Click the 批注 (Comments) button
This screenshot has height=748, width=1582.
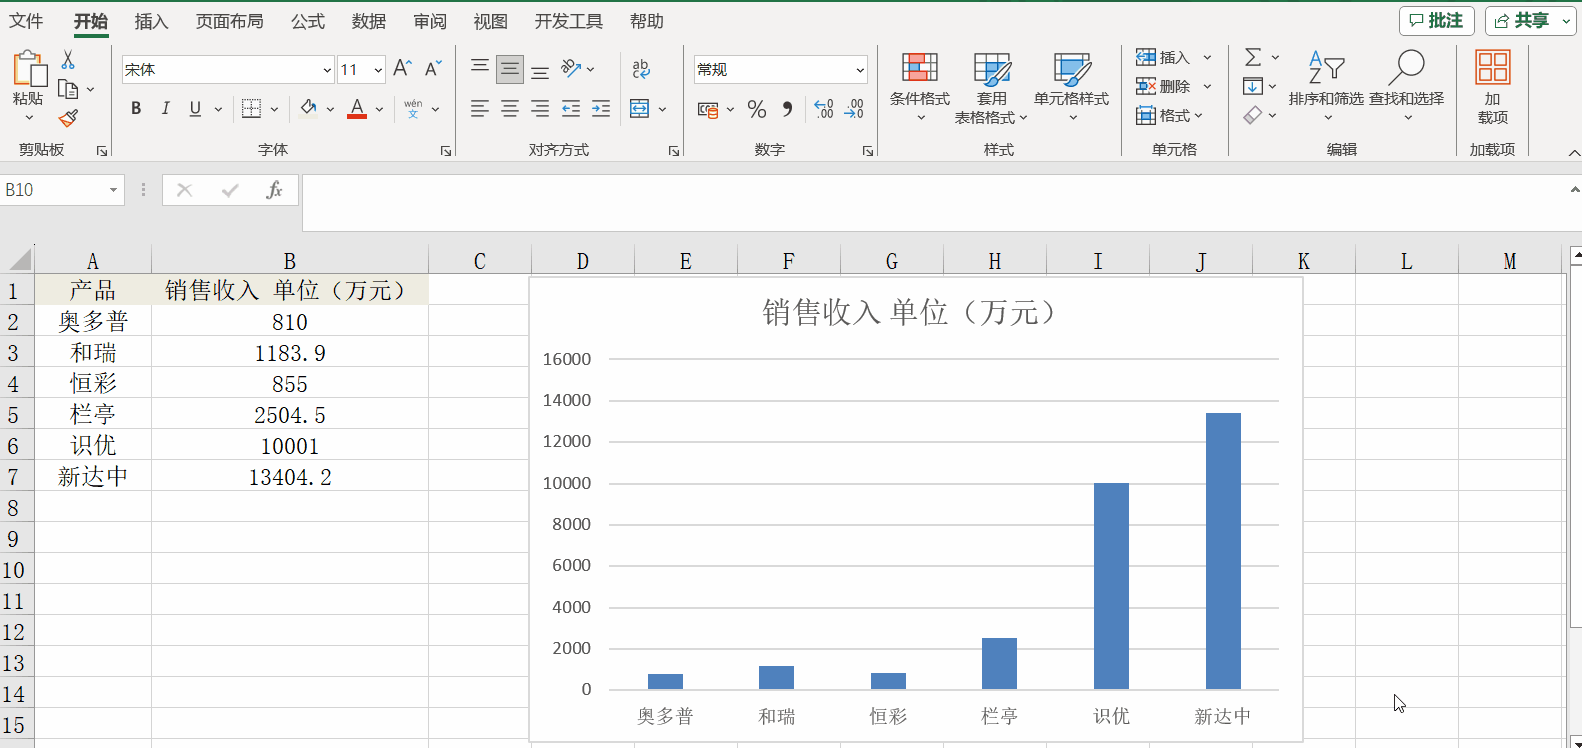(x=1436, y=21)
